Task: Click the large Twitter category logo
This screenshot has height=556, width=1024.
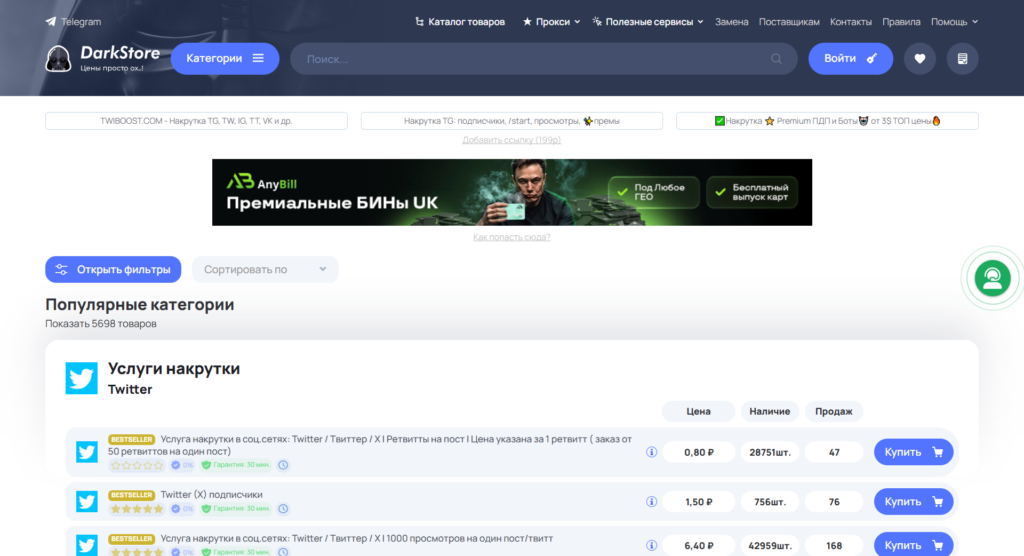Action: tap(82, 378)
